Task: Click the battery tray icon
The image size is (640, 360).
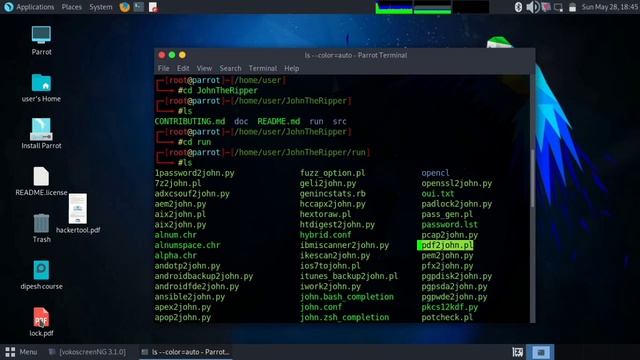Action: [572, 7]
